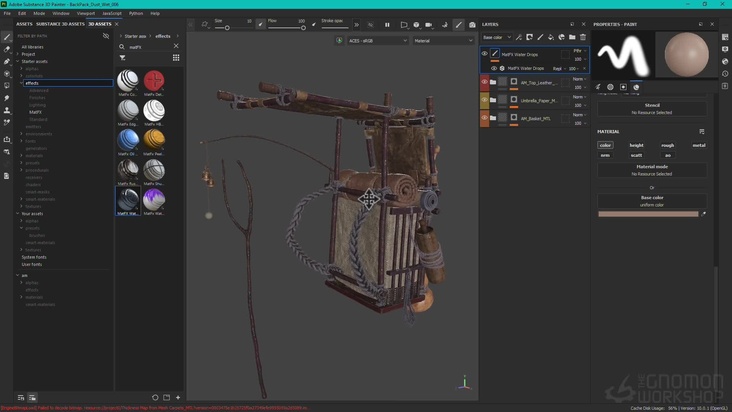The height and width of the screenshot is (412, 732).
Task: Open the Edit menu
Action: pyautogui.click(x=22, y=14)
